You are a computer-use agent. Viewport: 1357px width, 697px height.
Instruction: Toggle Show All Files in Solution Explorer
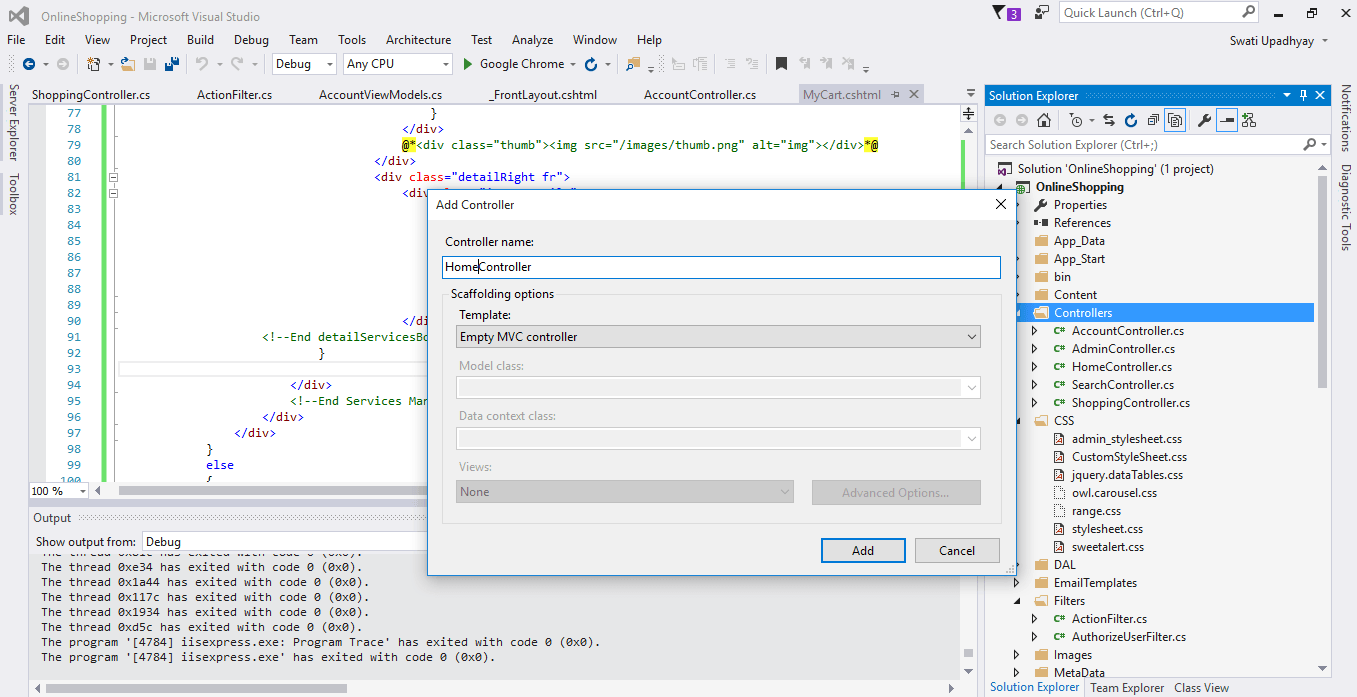pyautogui.click(x=1176, y=119)
